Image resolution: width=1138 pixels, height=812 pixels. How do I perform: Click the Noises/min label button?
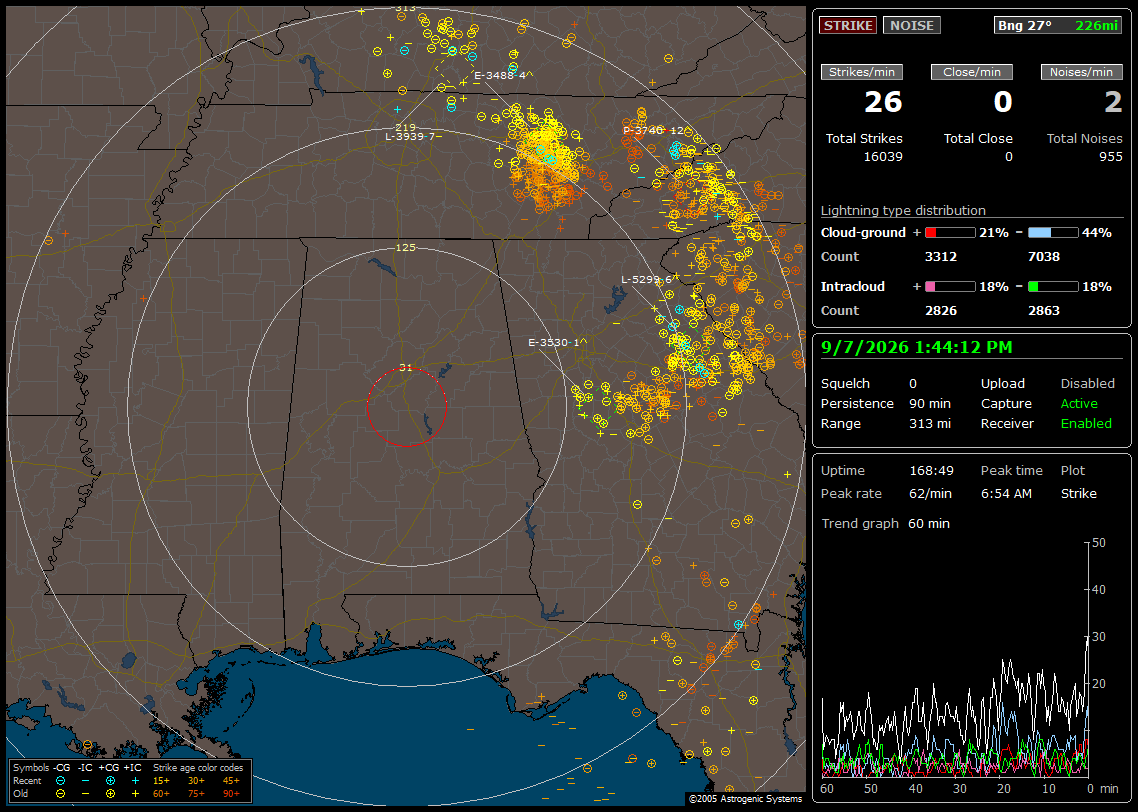point(1081,72)
